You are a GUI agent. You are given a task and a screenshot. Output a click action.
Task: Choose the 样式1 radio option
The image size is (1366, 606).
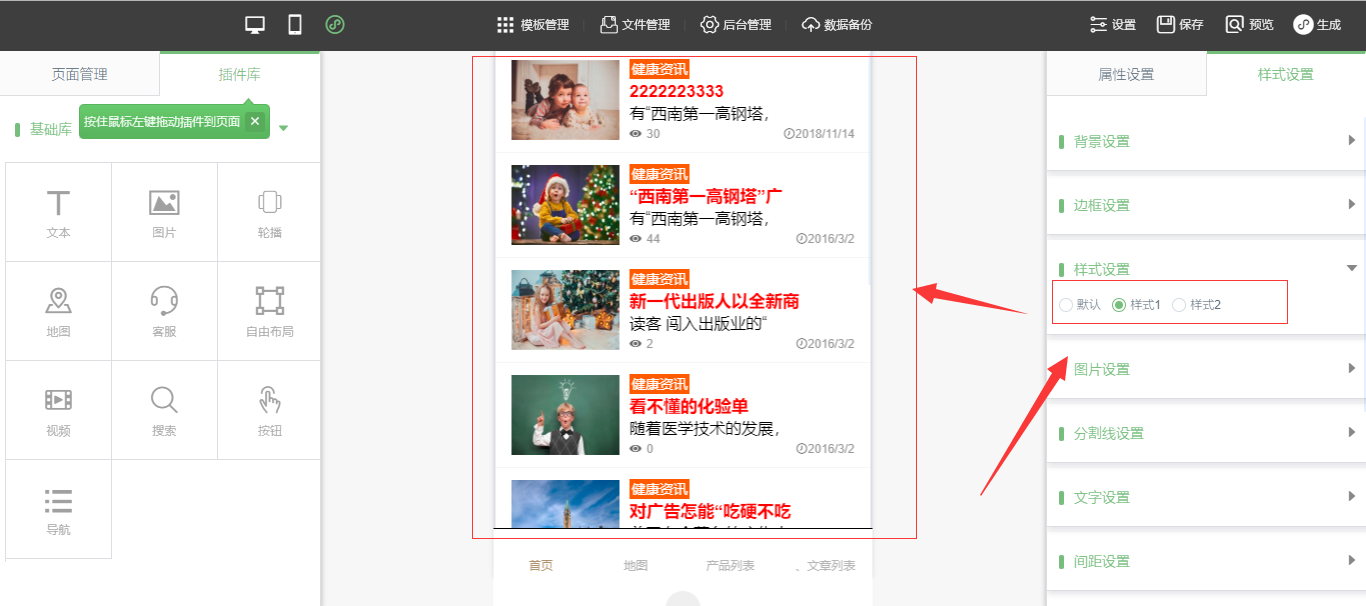pos(1119,305)
